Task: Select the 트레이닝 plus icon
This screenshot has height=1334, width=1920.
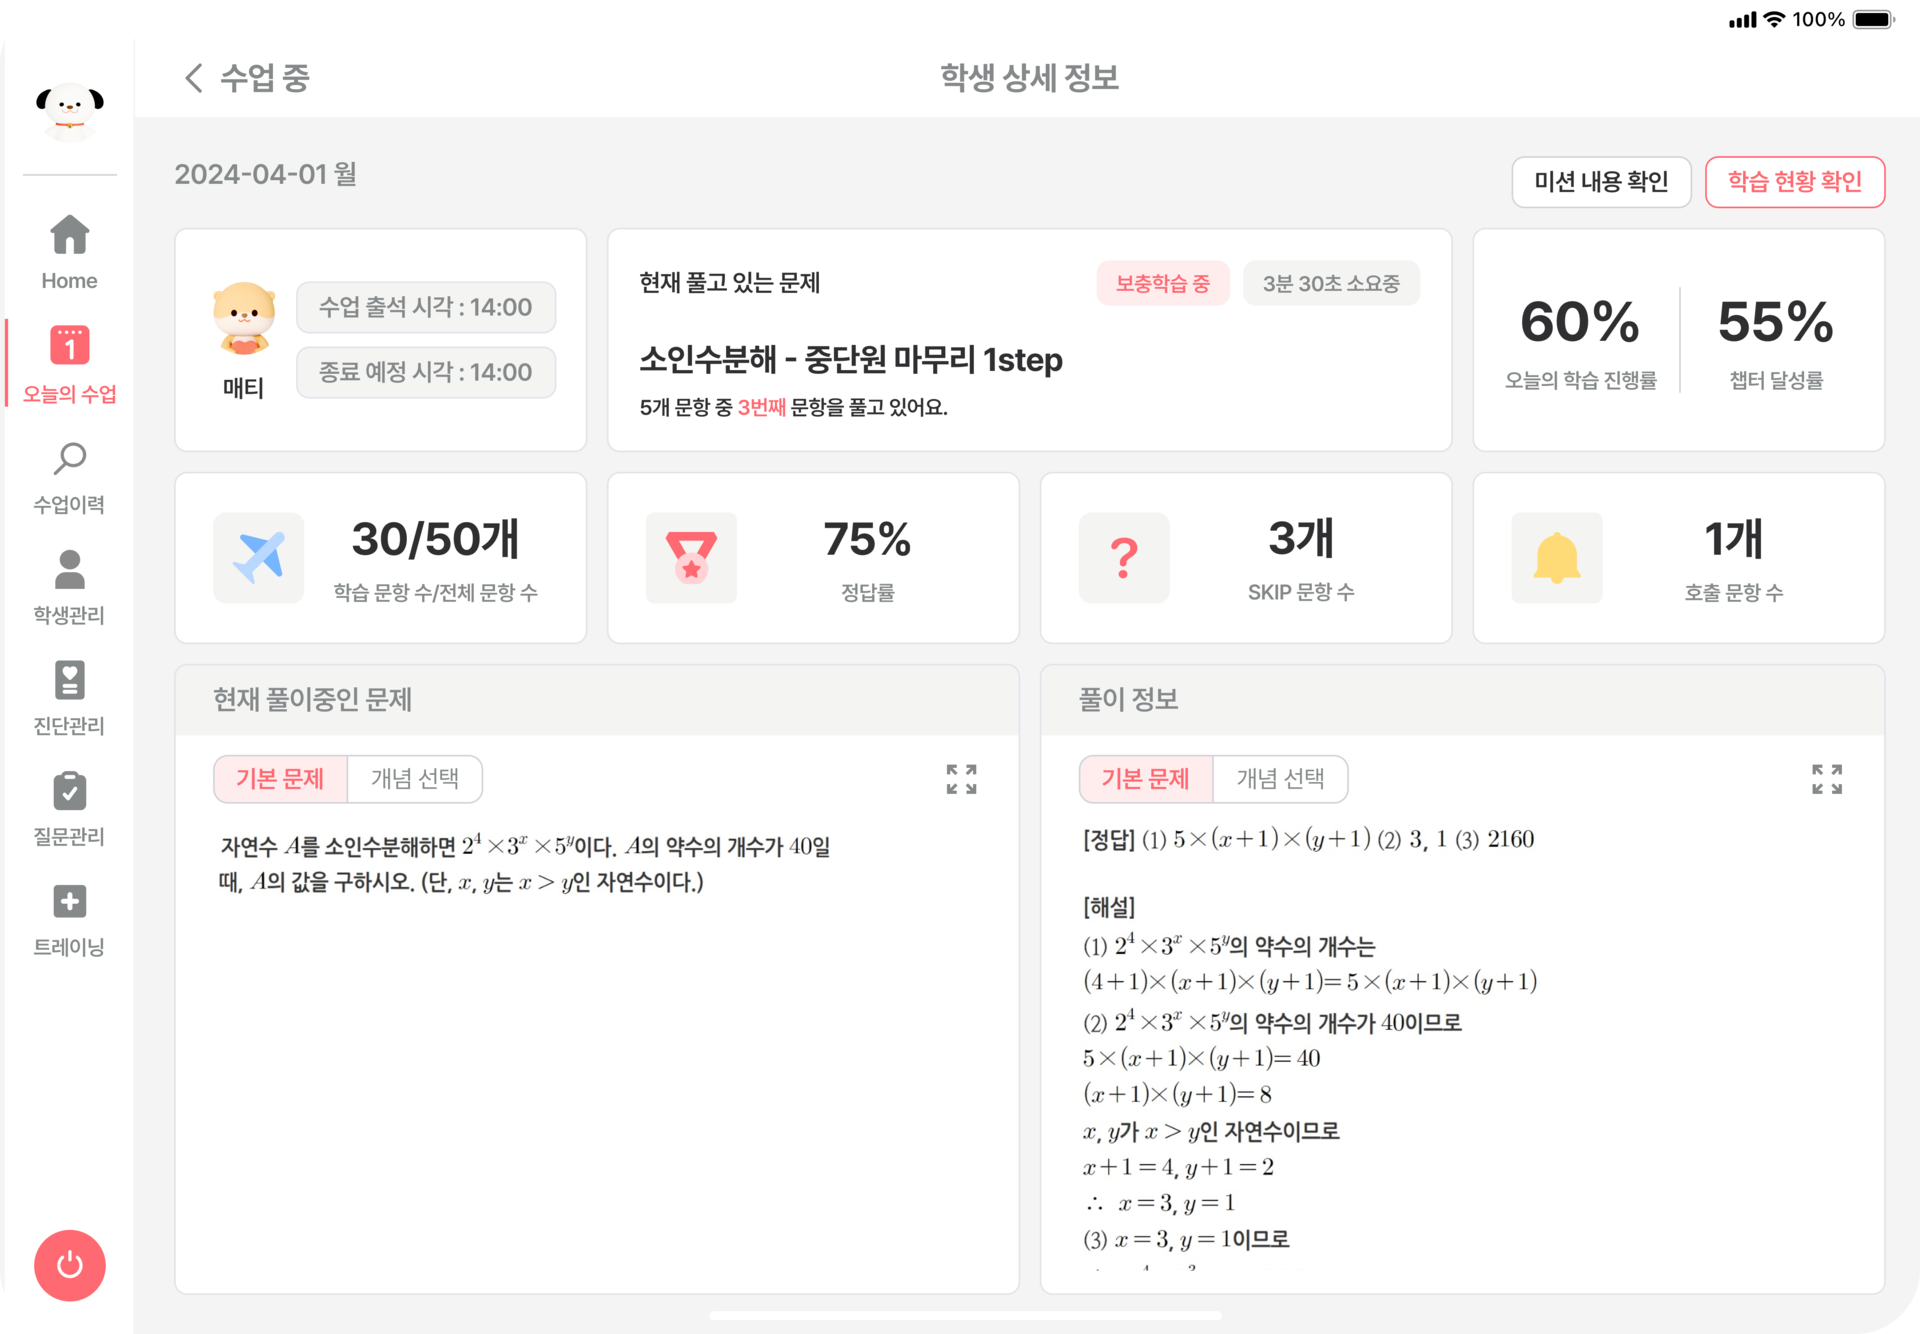Action: [x=69, y=901]
